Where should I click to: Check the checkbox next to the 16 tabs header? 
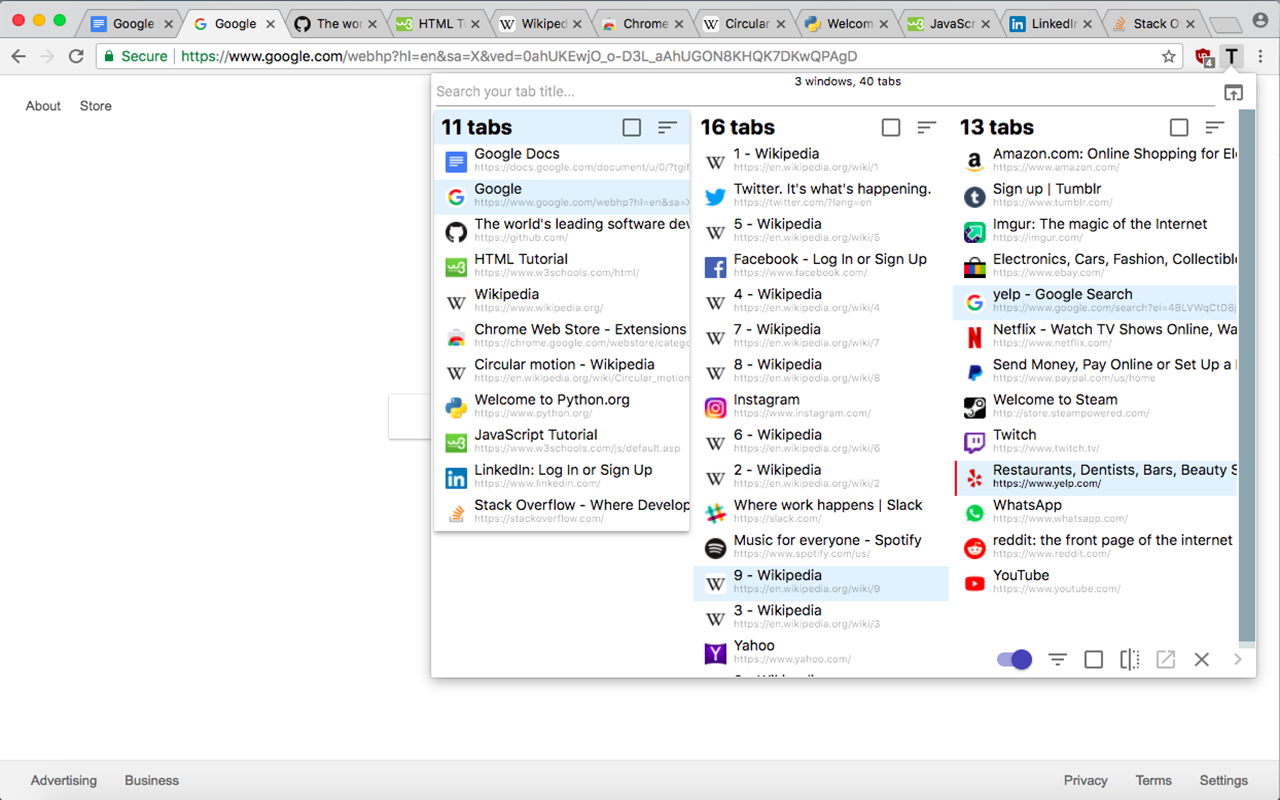890,127
